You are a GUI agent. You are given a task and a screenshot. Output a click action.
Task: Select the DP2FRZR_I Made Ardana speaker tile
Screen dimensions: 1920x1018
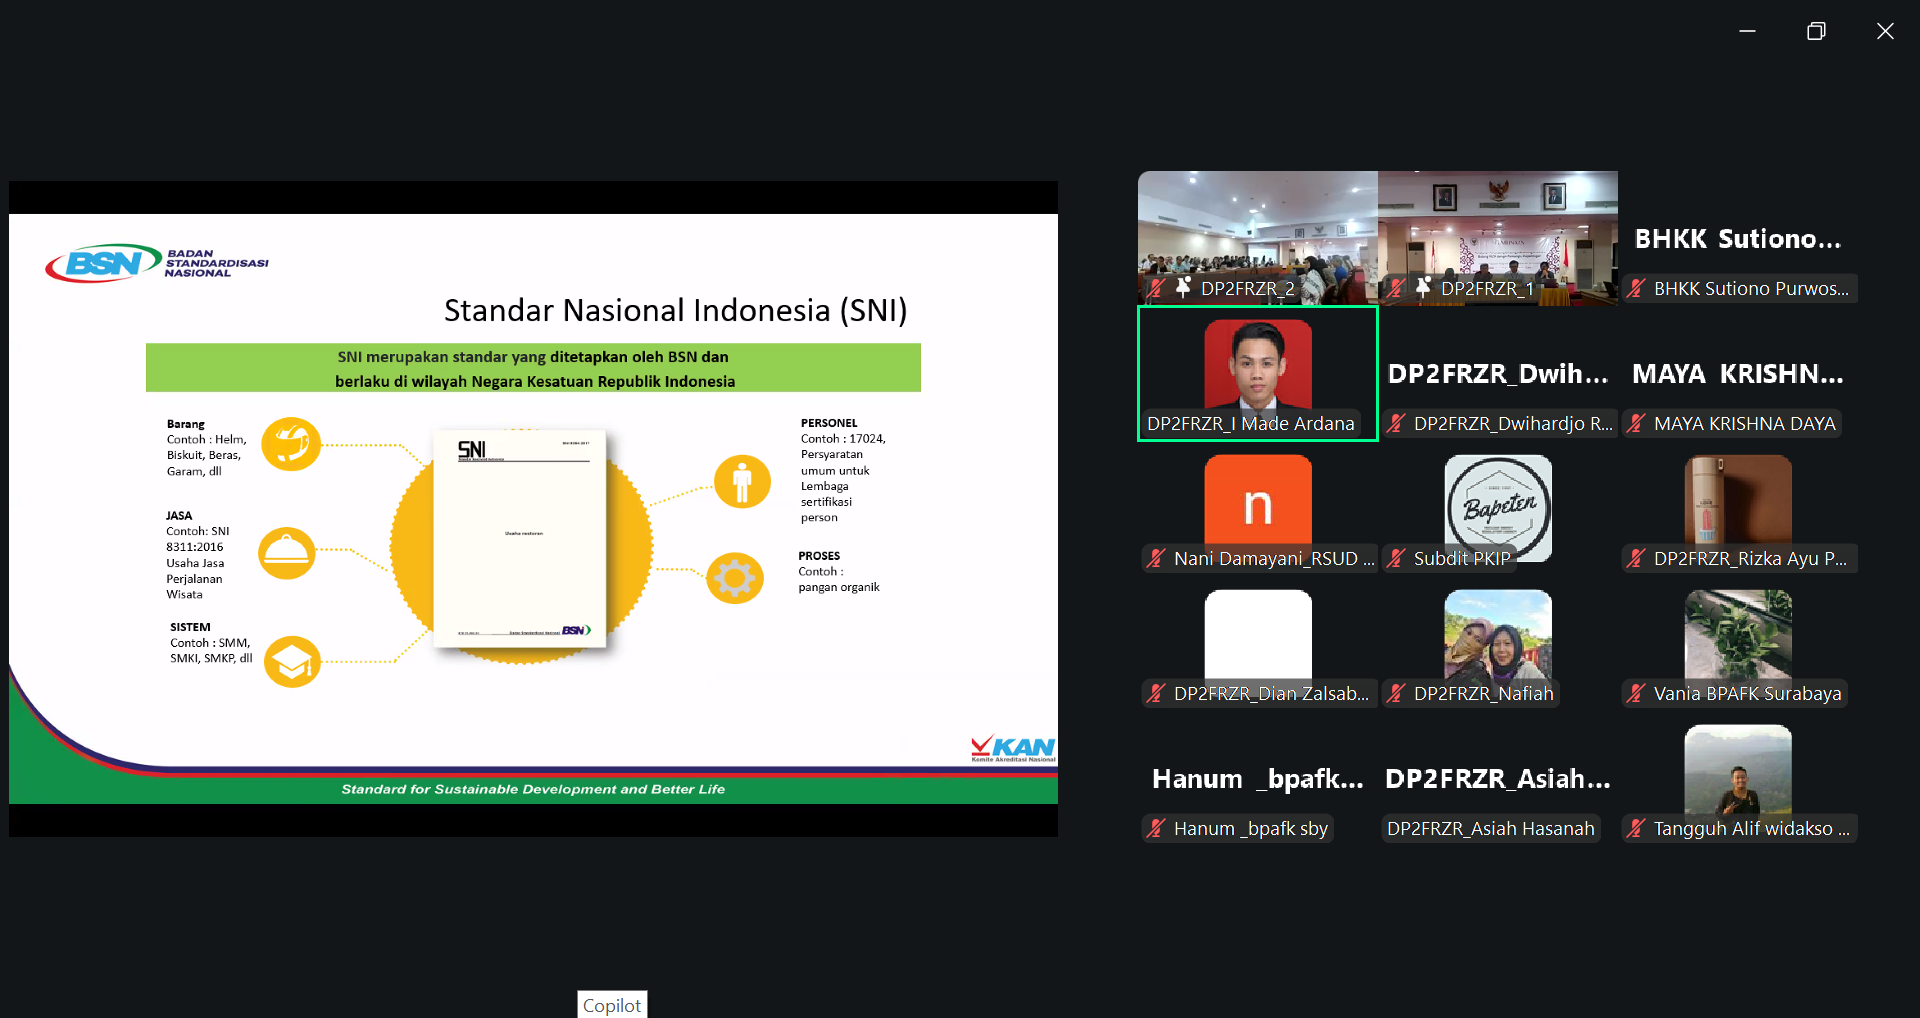[1257, 373]
